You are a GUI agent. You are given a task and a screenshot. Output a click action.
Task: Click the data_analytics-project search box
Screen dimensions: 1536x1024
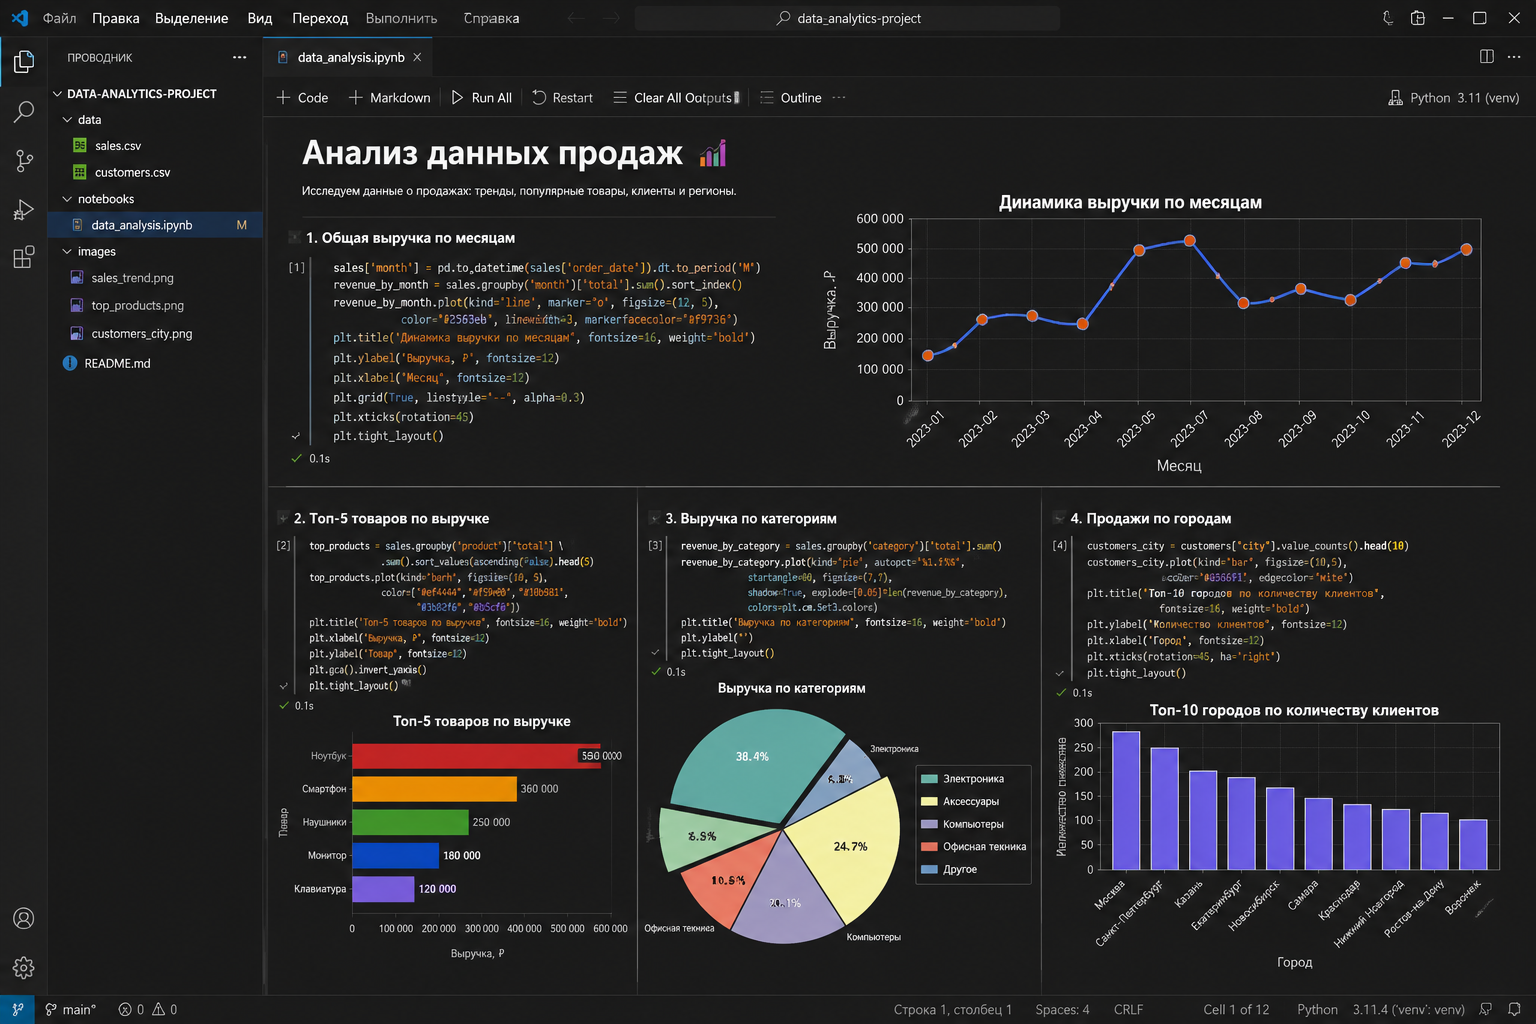click(848, 18)
